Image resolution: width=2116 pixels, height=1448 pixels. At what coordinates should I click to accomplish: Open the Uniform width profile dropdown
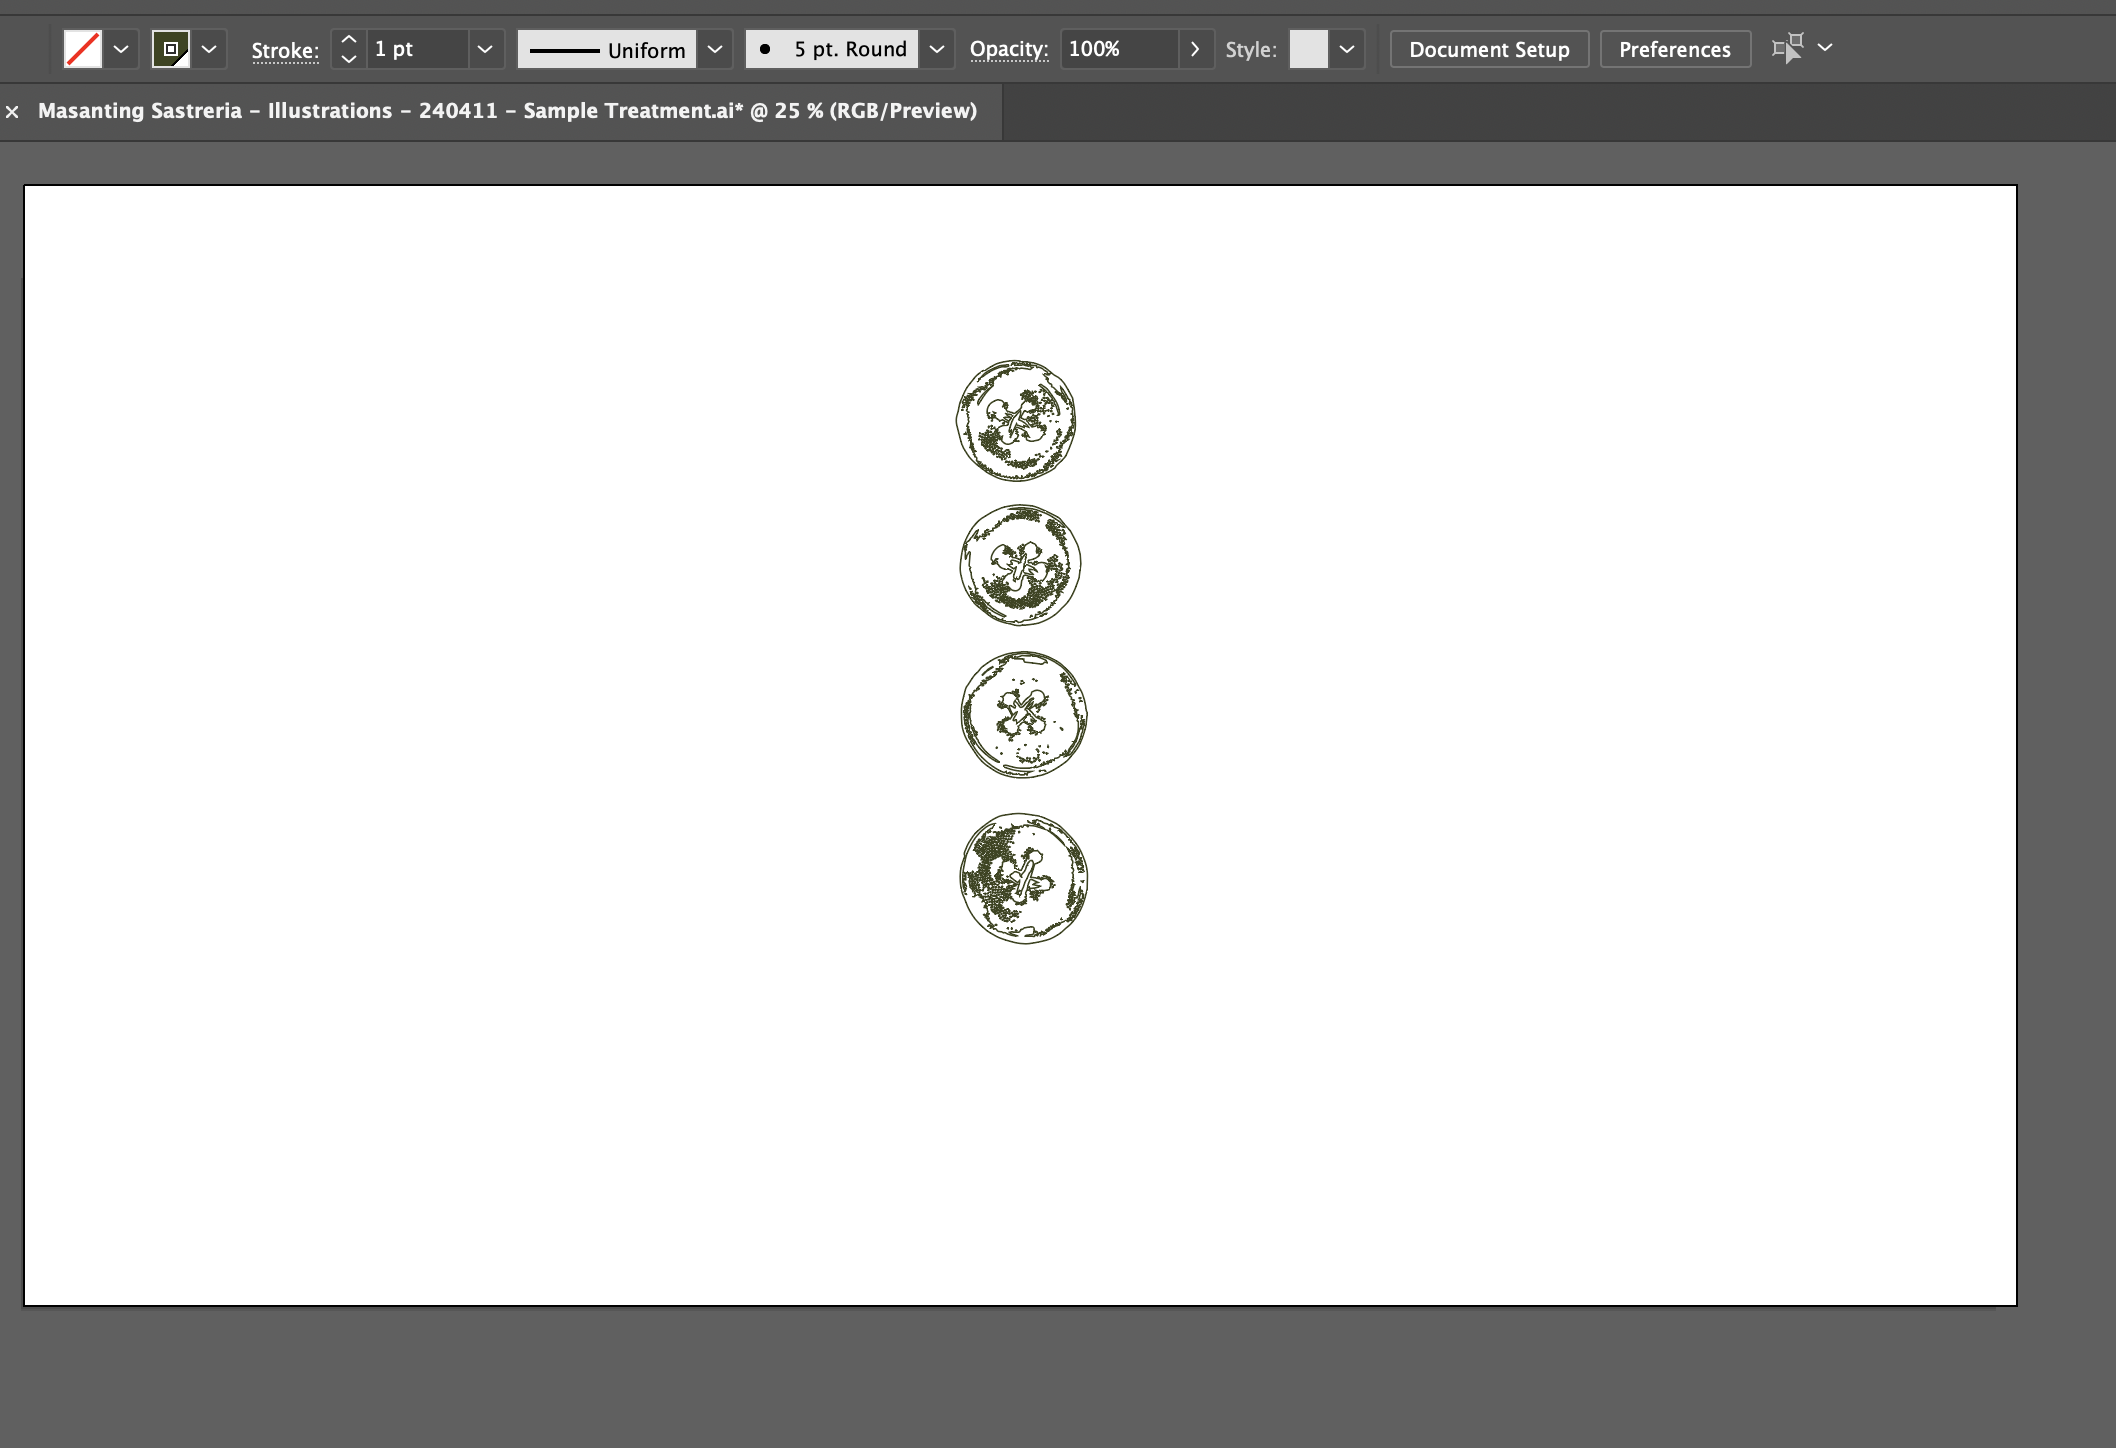[714, 48]
